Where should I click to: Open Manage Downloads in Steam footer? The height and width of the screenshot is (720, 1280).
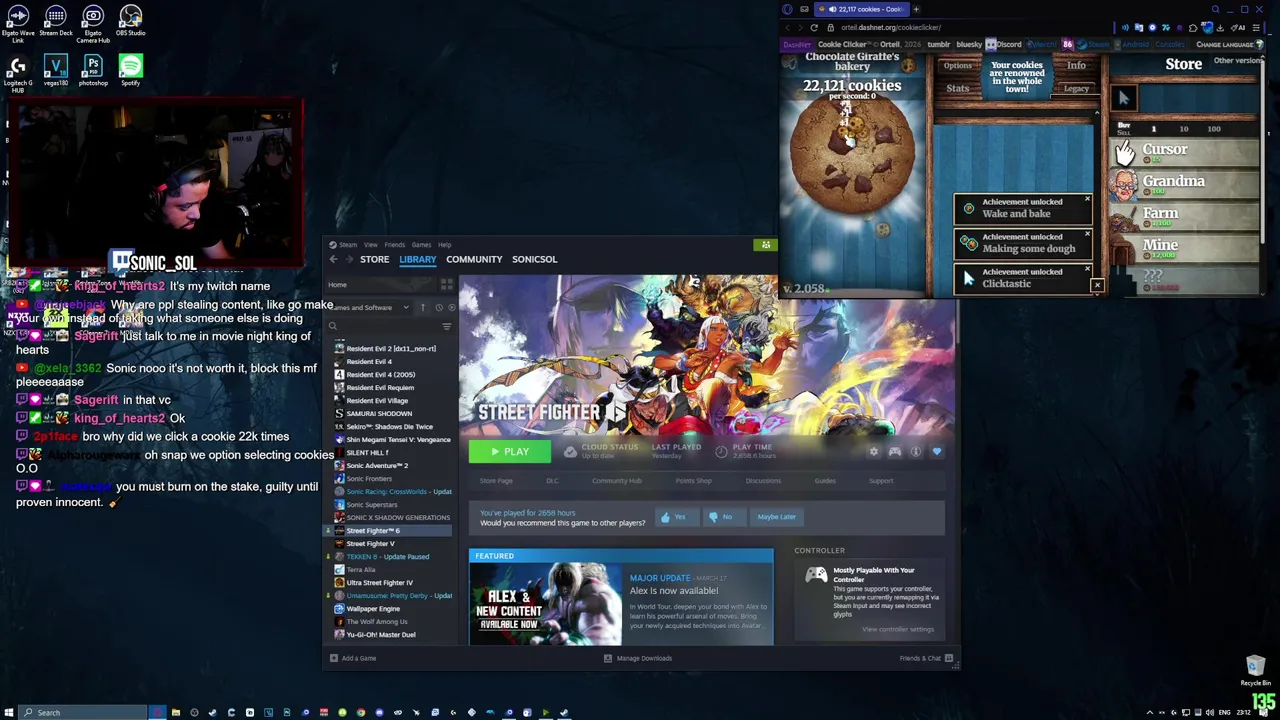tap(638, 658)
